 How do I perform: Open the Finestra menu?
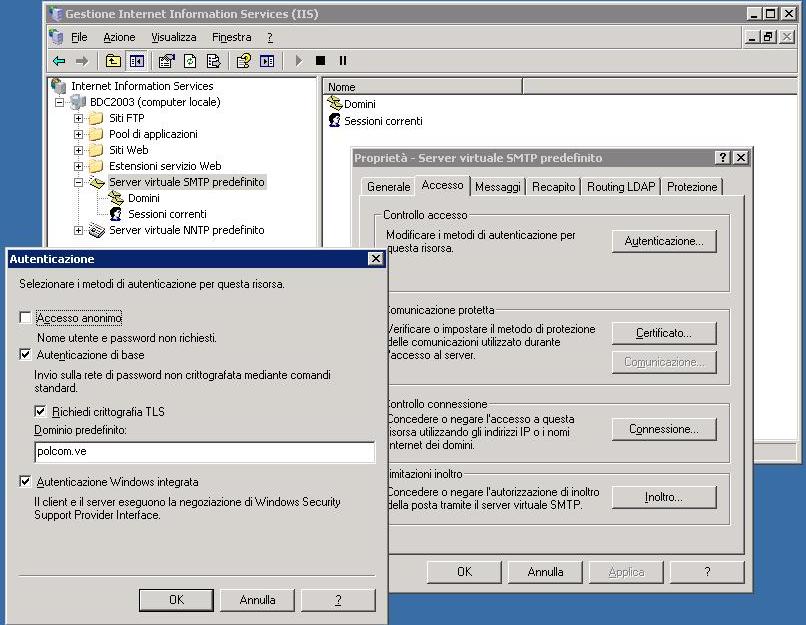232,37
